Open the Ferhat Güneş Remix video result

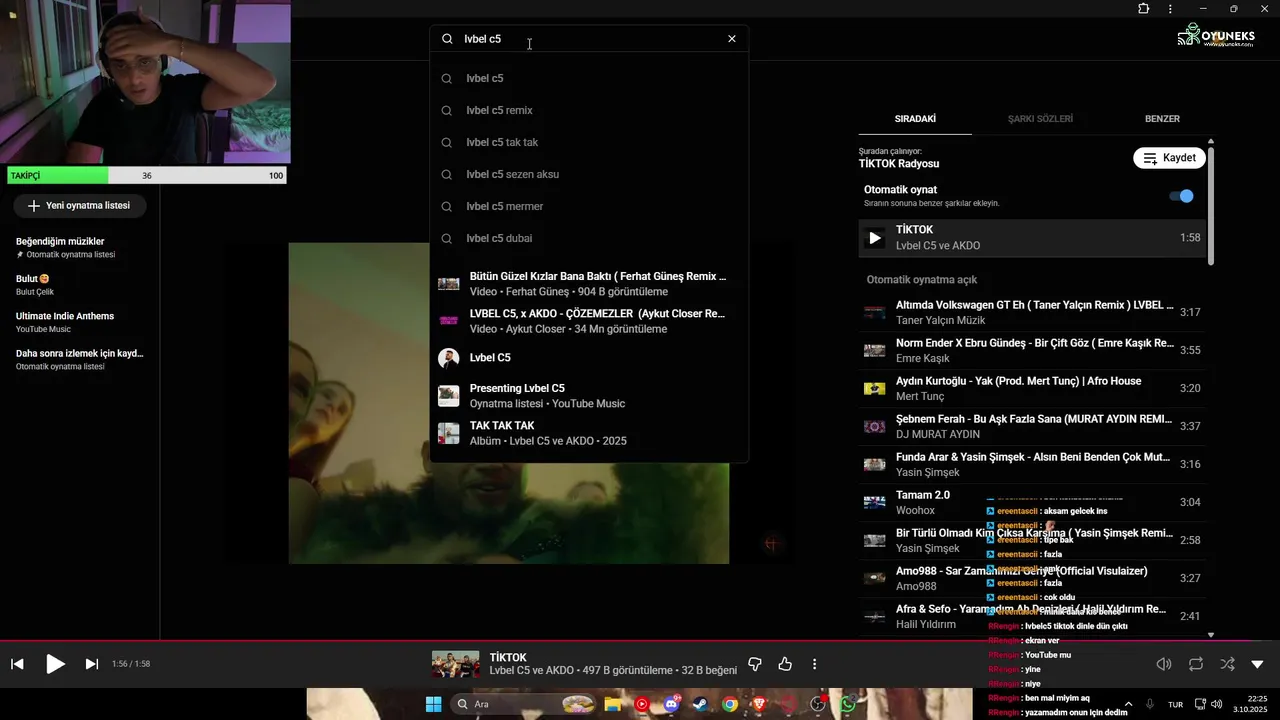(x=589, y=283)
